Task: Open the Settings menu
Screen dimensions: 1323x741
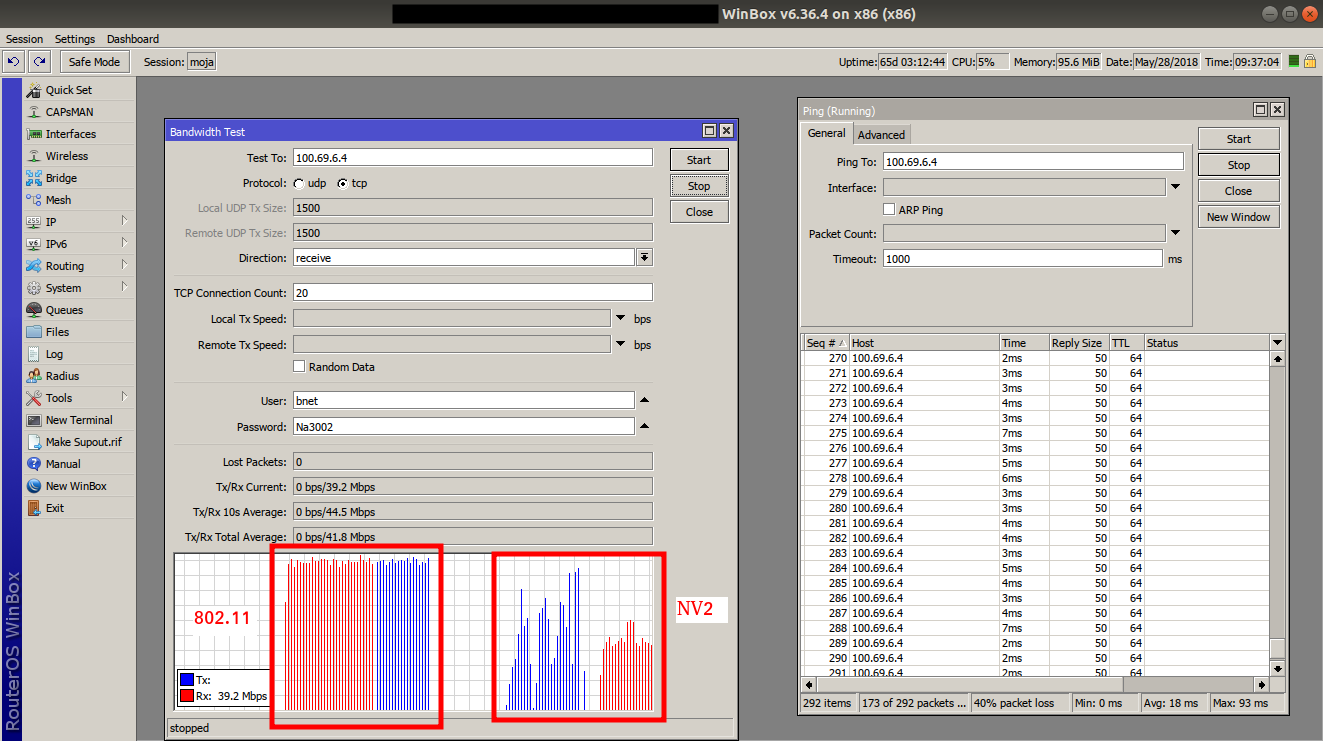Action: coord(75,39)
